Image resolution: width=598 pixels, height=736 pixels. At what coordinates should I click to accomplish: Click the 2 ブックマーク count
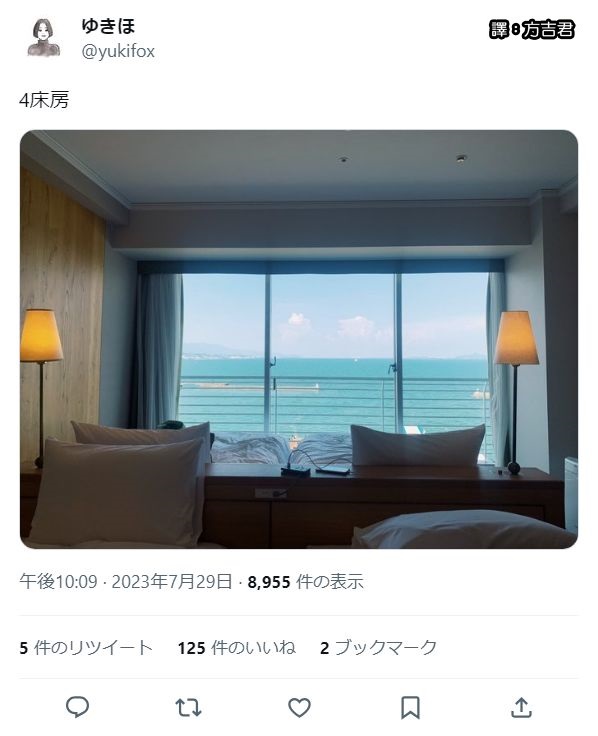click(x=378, y=648)
